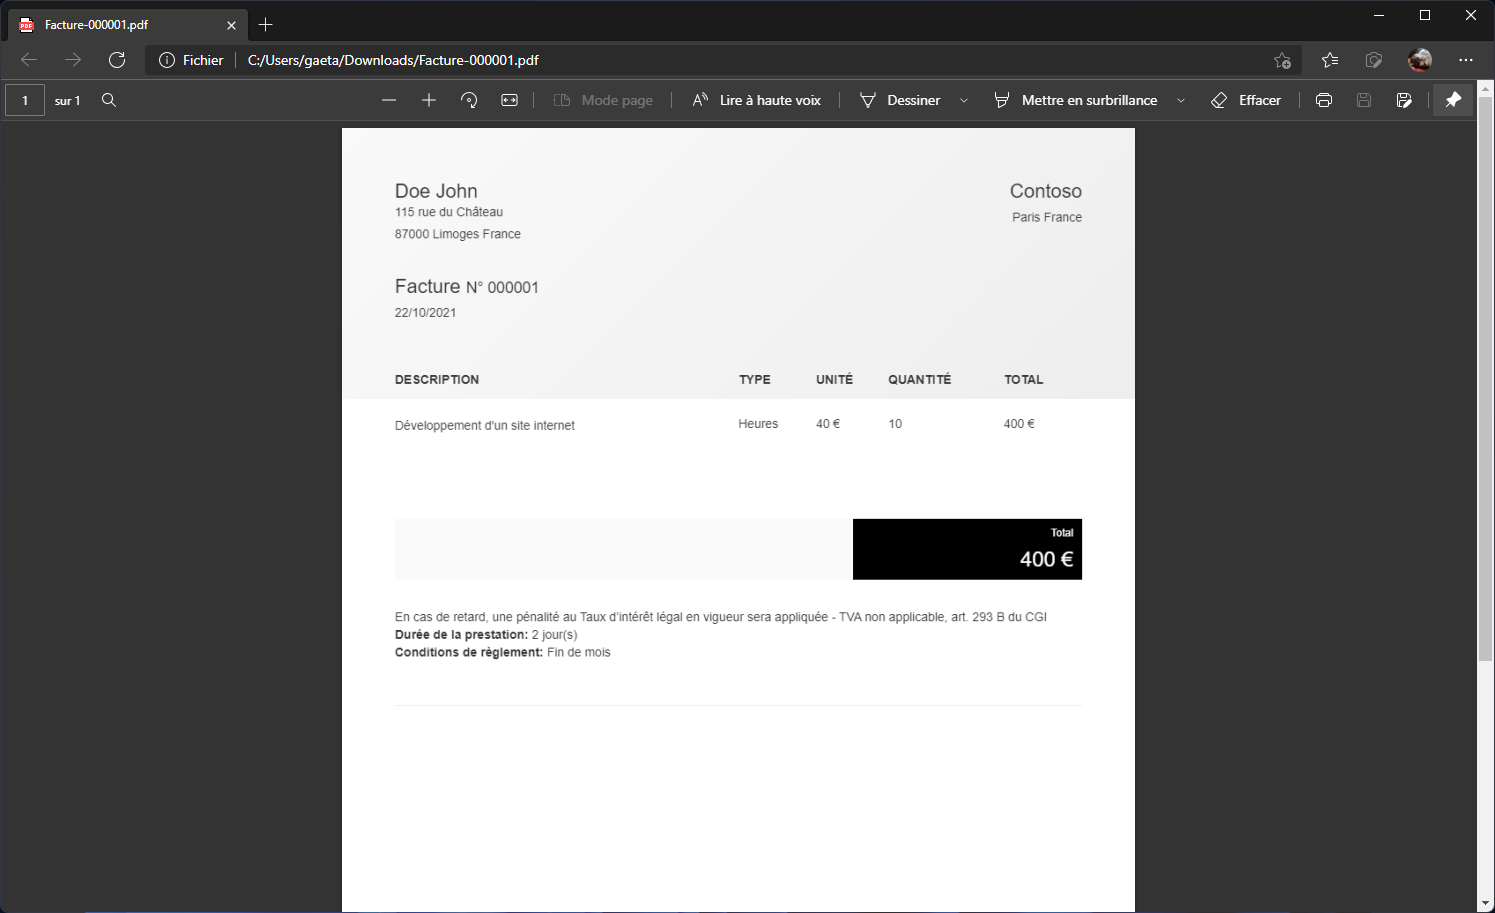Image resolution: width=1495 pixels, height=913 pixels.
Task: Open the user profile avatar
Action: coord(1420,60)
